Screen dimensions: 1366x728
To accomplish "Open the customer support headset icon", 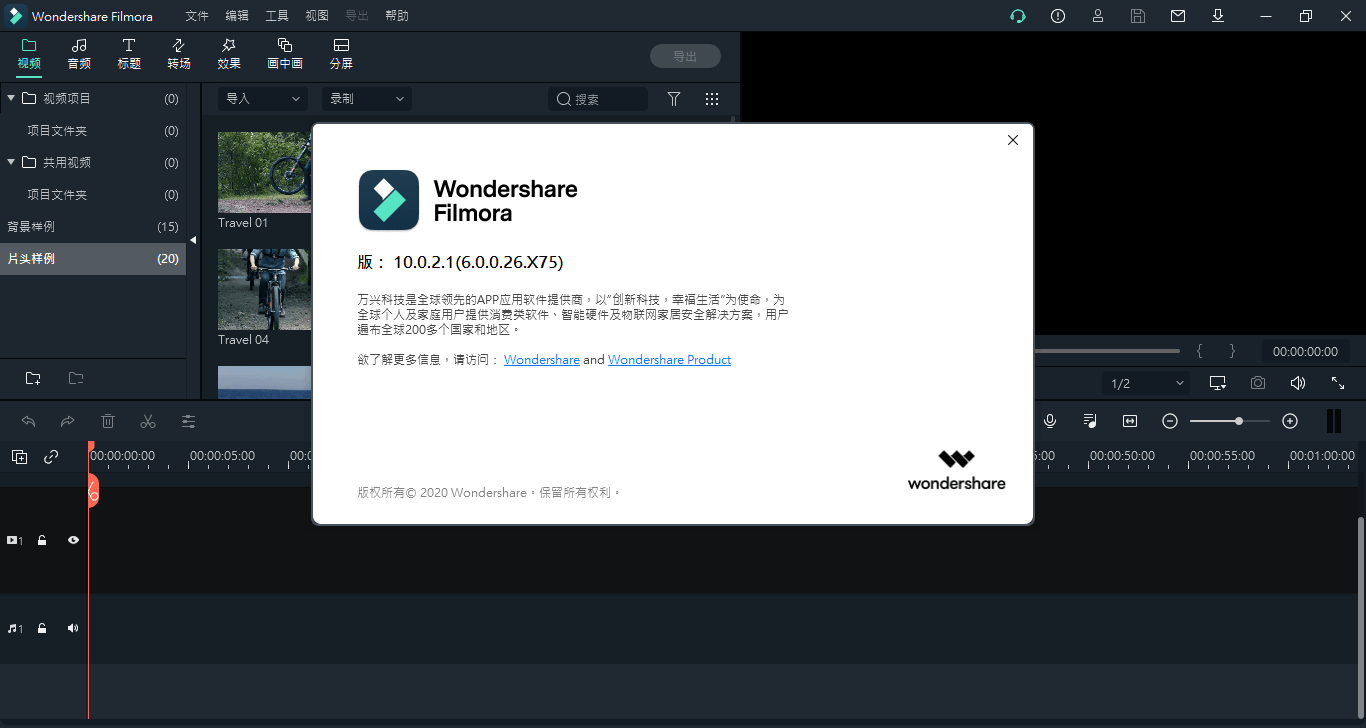I will (x=1018, y=16).
